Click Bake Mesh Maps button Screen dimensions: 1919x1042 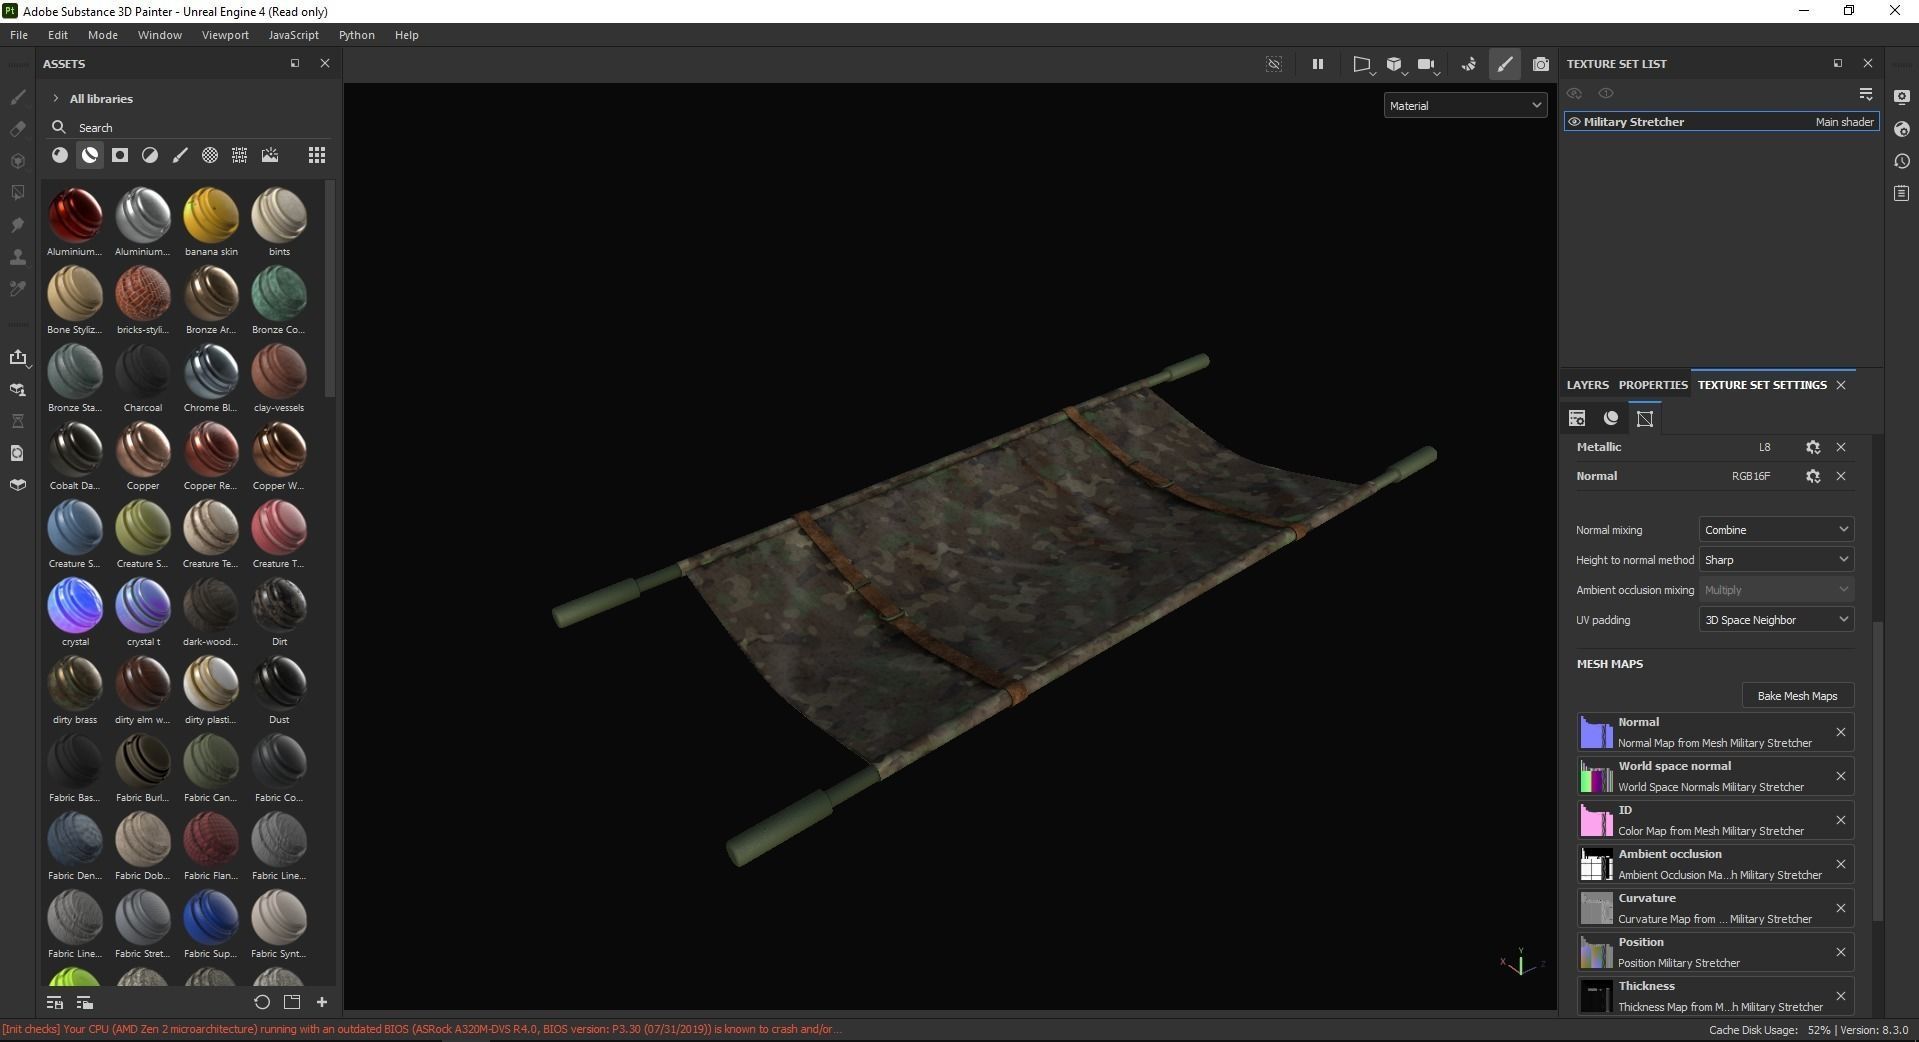pos(1797,696)
